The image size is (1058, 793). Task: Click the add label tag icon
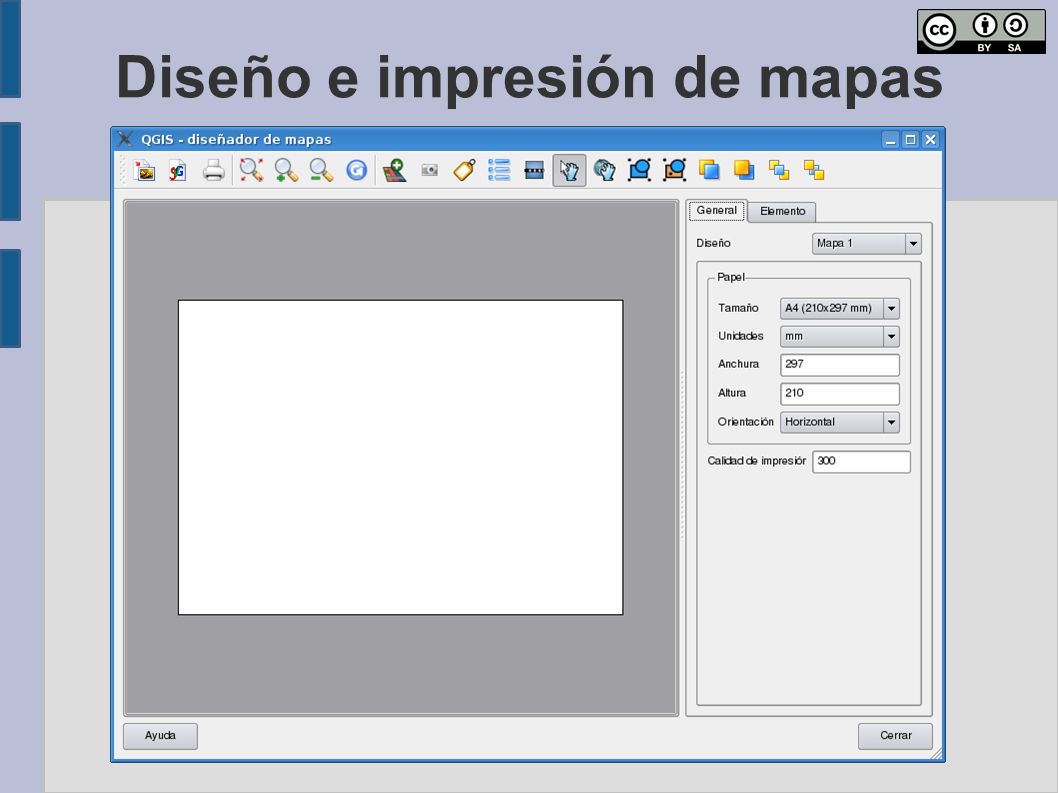pos(464,171)
